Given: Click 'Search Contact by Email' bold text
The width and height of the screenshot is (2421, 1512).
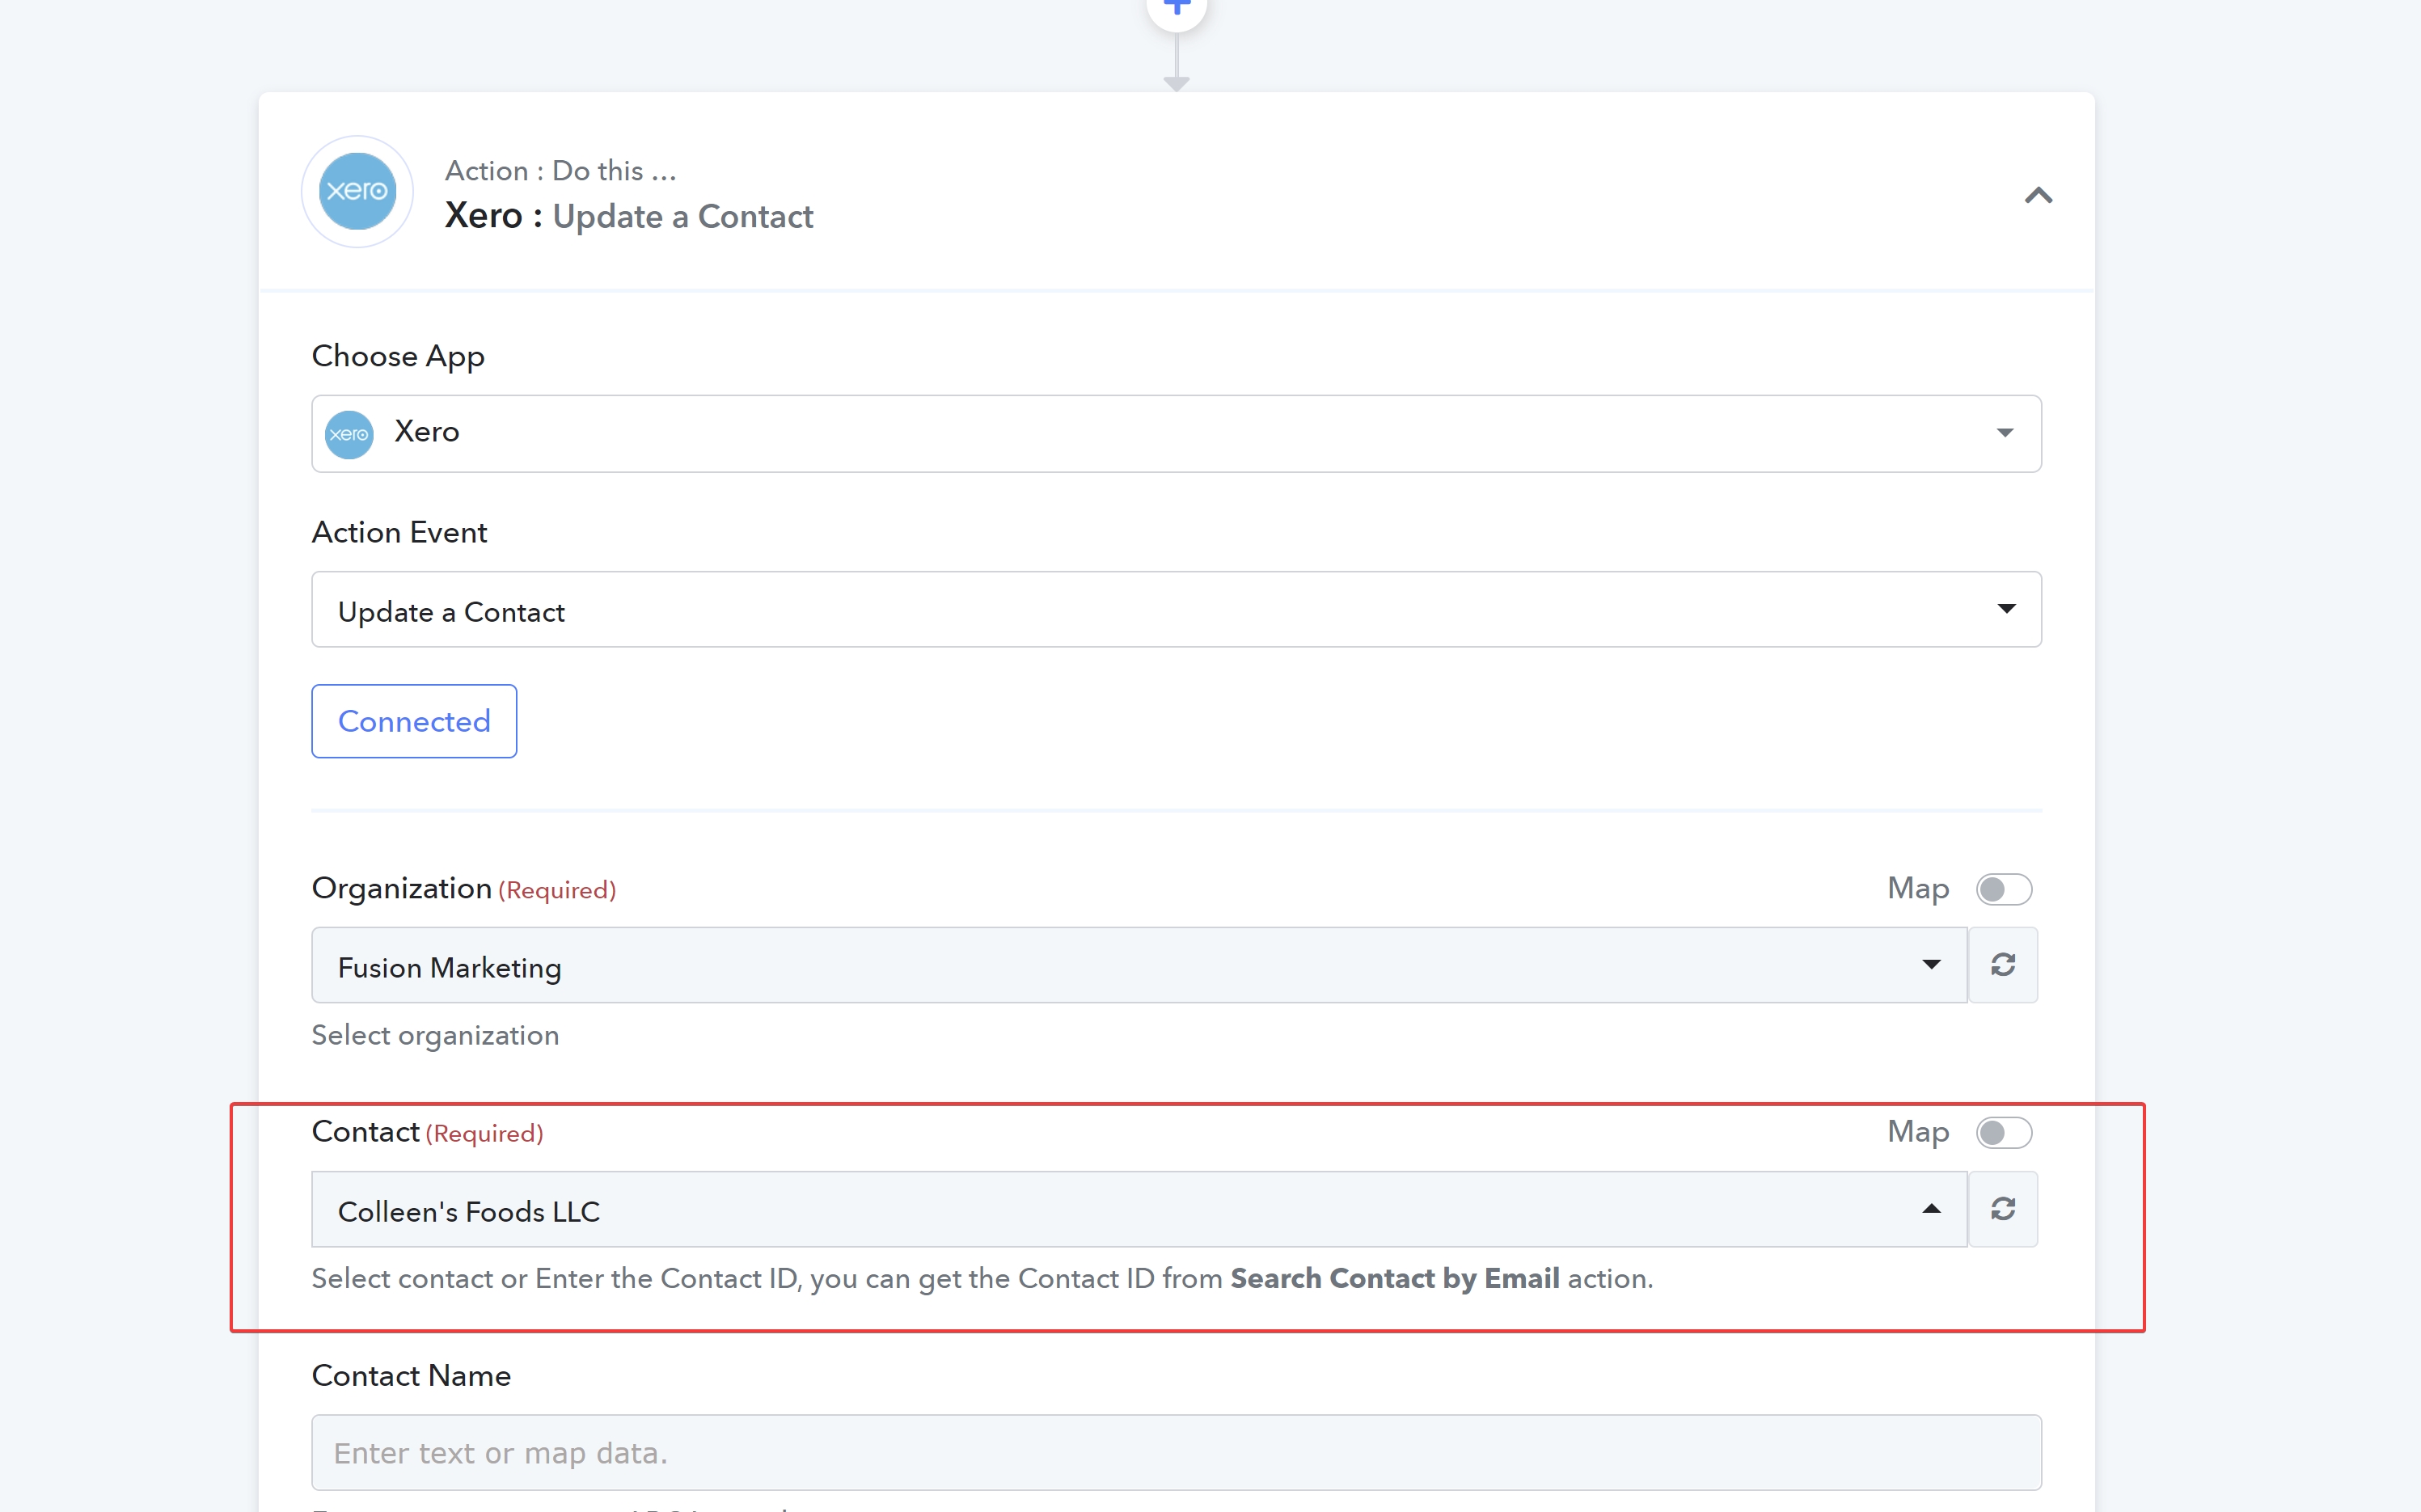Looking at the screenshot, I should (x=1394, y=1278).
